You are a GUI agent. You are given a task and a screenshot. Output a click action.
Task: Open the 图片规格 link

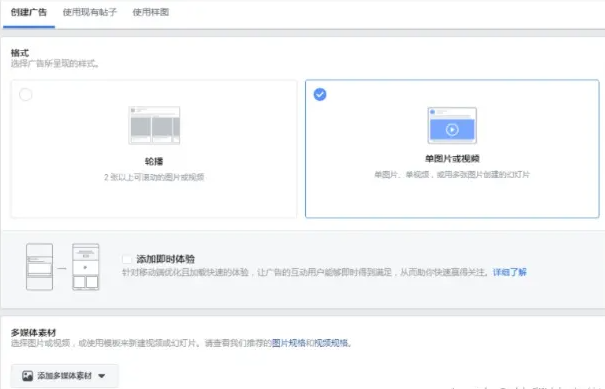pos(289,343)
